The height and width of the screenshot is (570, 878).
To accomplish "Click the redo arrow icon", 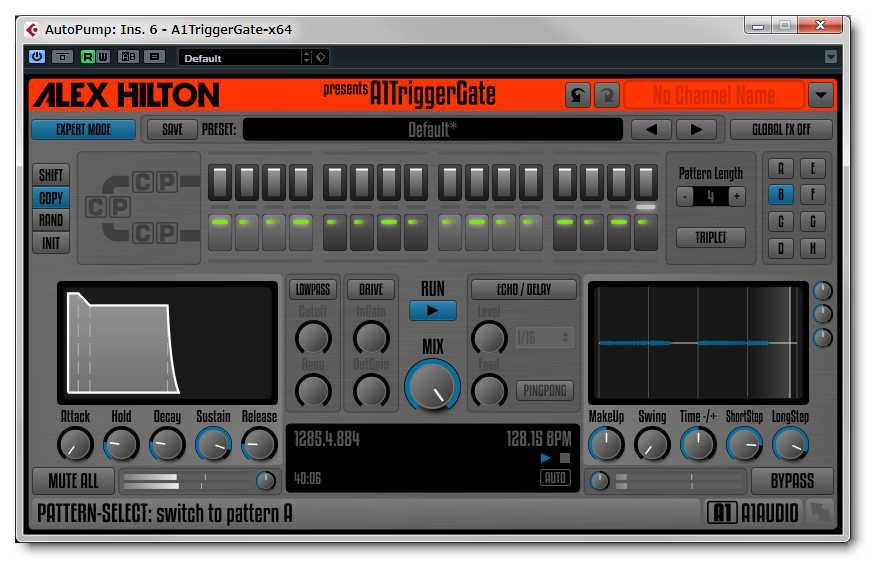I will coord(608,95).
